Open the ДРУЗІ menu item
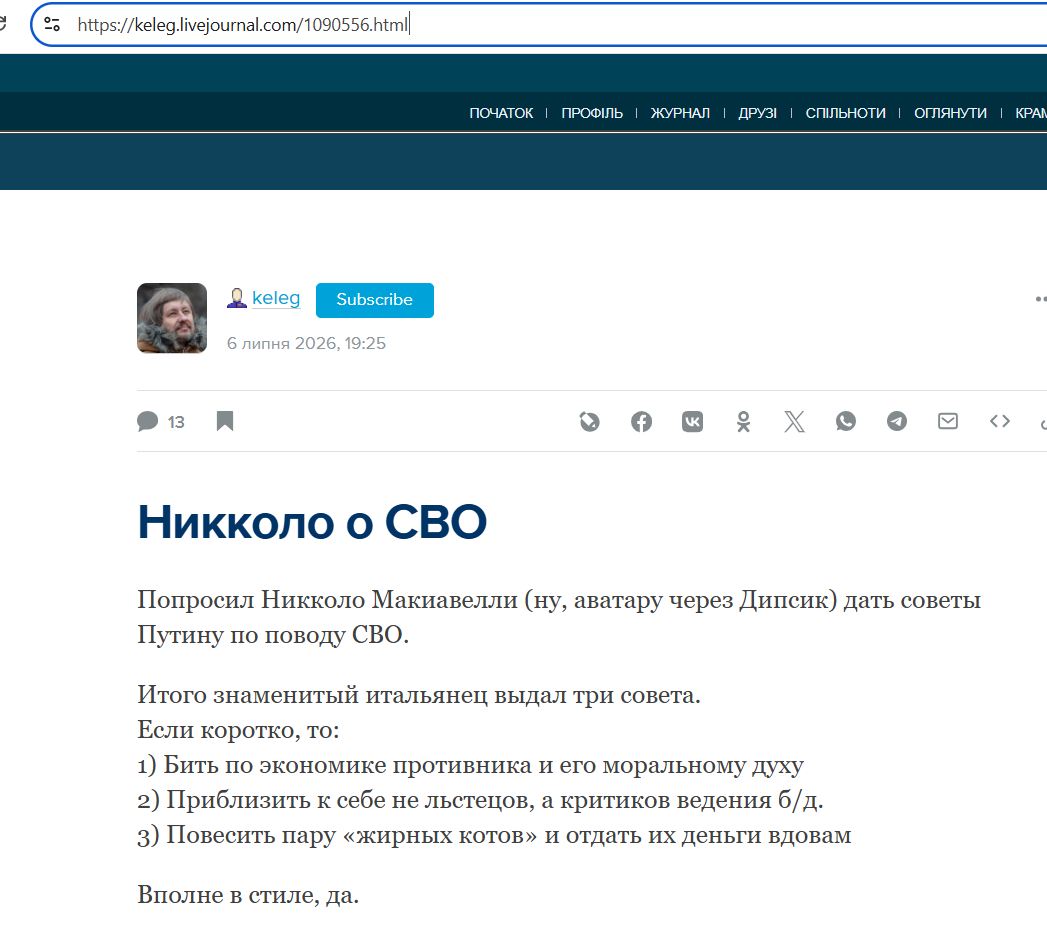The width and height of the screenshot is (1047, 934). pyautogui.click(x=757, y=113)
